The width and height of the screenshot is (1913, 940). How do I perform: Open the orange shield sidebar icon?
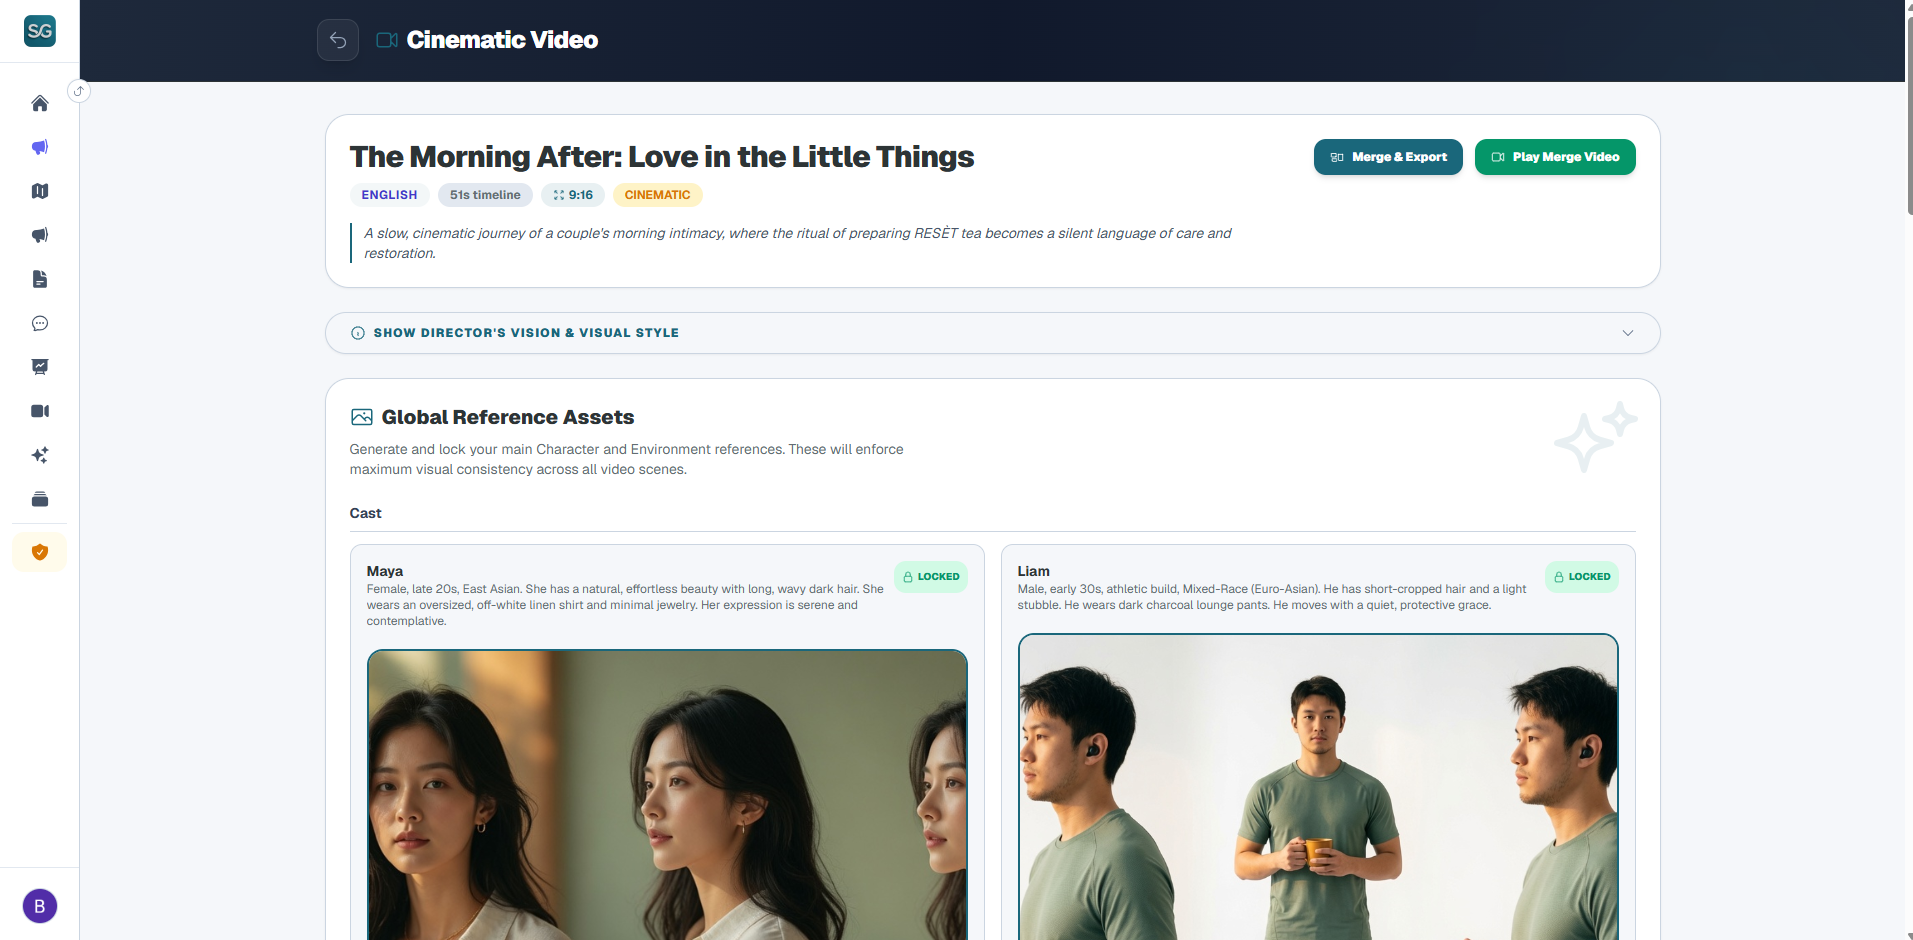tap(40, 552)
